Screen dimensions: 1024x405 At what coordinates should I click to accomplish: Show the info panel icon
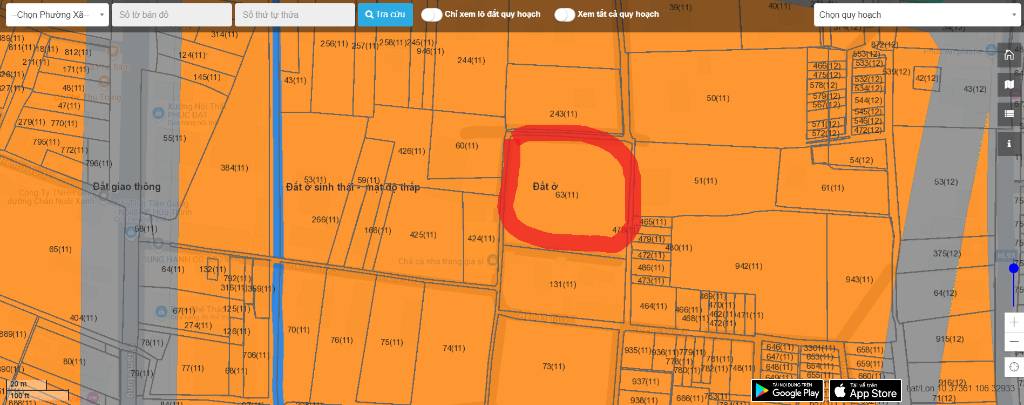pyautogui.click(x=1010, y=144)
